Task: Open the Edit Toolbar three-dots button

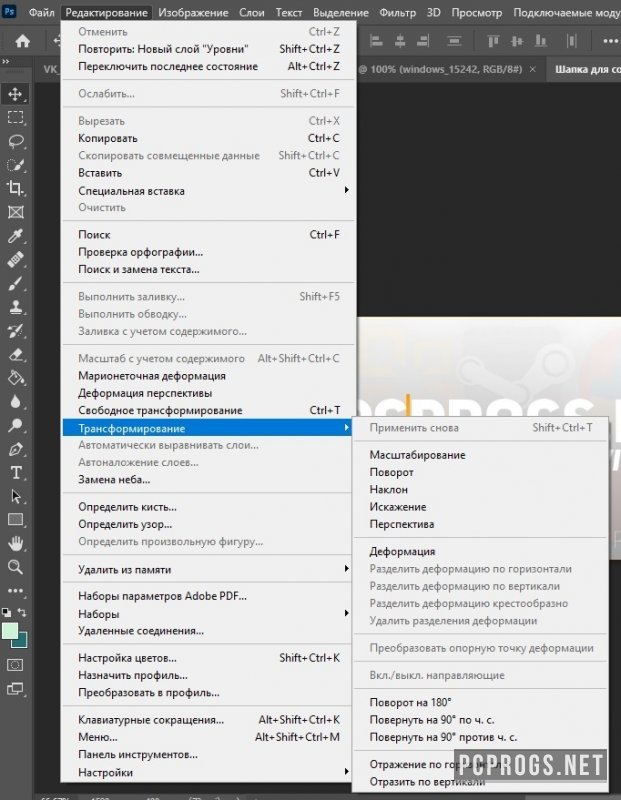Action: point(15,591)
